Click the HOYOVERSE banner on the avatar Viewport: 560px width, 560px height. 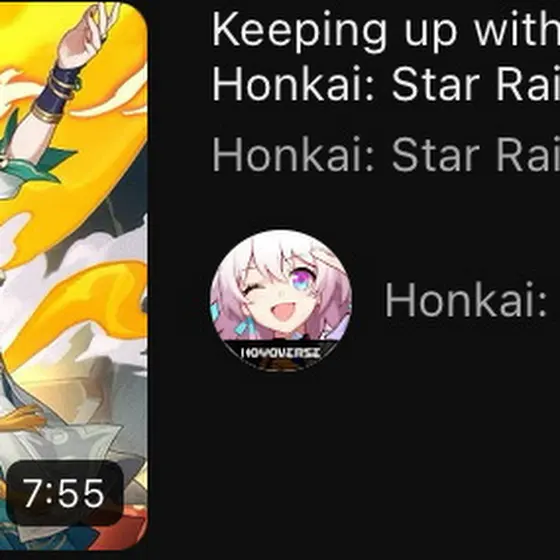point(281,353)
